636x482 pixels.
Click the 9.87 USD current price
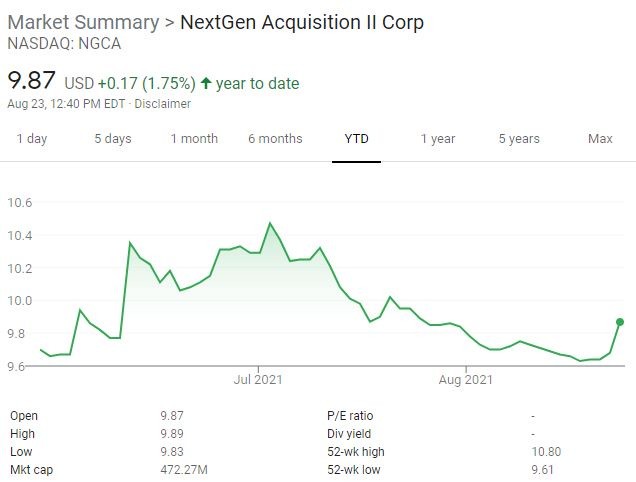(33, 81)
